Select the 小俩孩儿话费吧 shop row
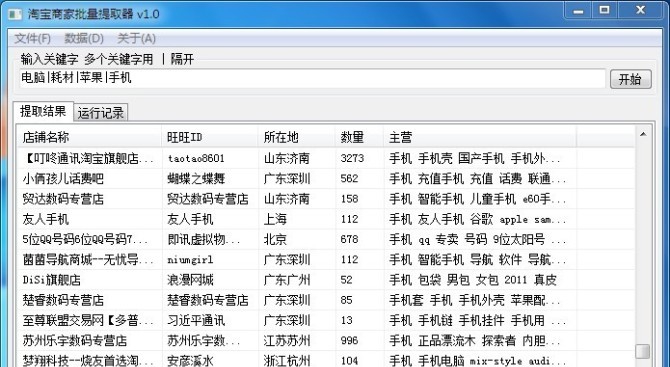 coord(326,179)
